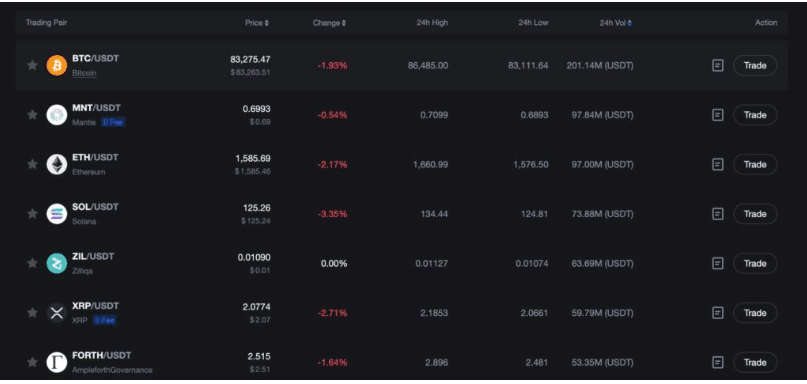Click the 24h High column header
This screenshot has height=384, width=807.
pos(432,23)
